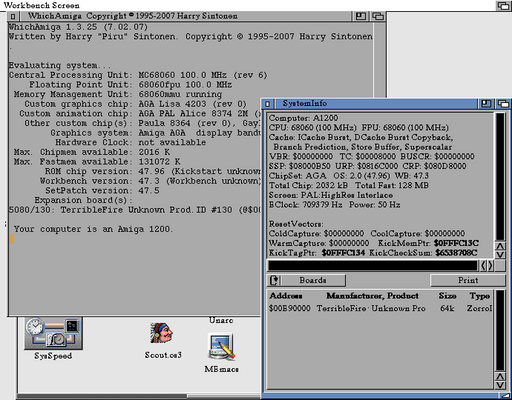Click the Boards cycle button
This screenshot has height=400, width=512.
306,280
